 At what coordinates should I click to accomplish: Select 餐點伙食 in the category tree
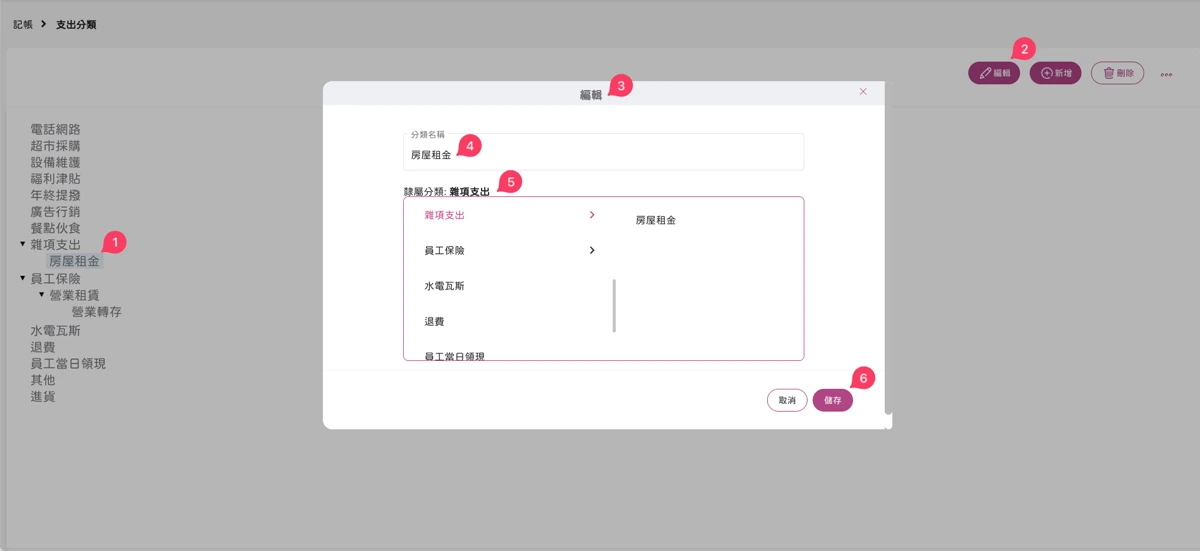(55, 228)
